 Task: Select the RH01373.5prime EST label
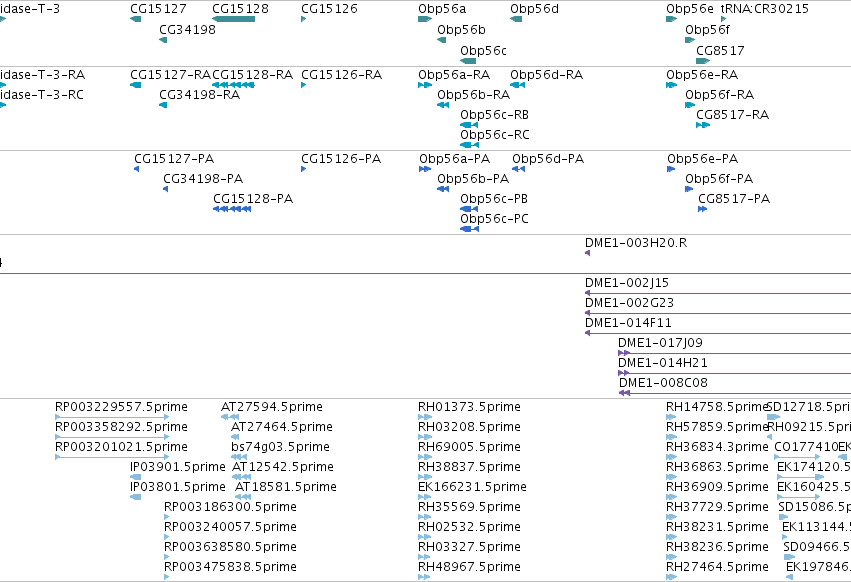[x=469, y=407]
